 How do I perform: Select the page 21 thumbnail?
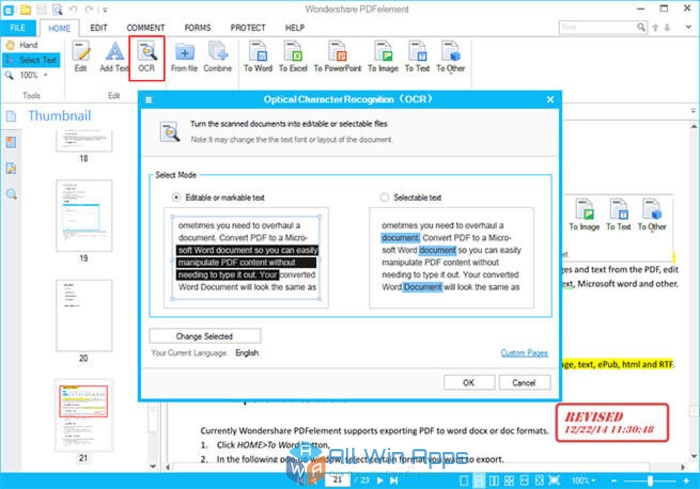(84, 415)
